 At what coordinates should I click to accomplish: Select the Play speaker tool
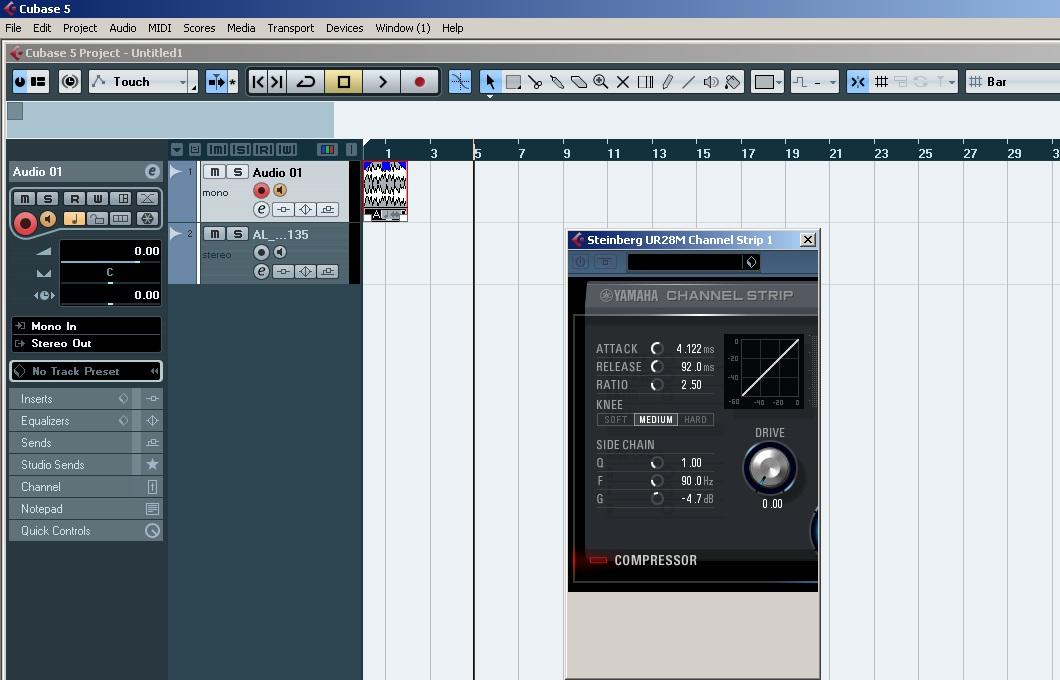(x=710, y=82)
